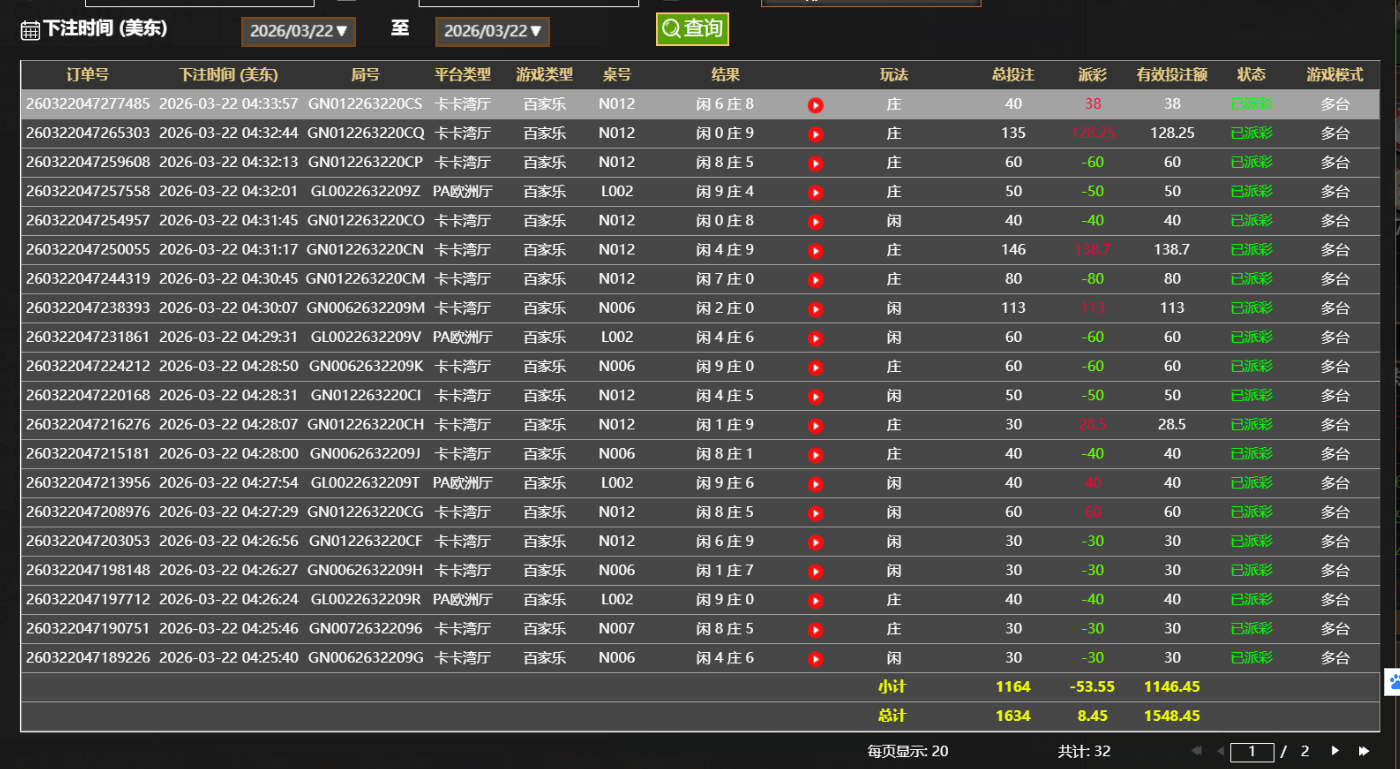Play the replay for order 260322047250055
This screenshot has width=1400, height=769.
pos(815,248)
